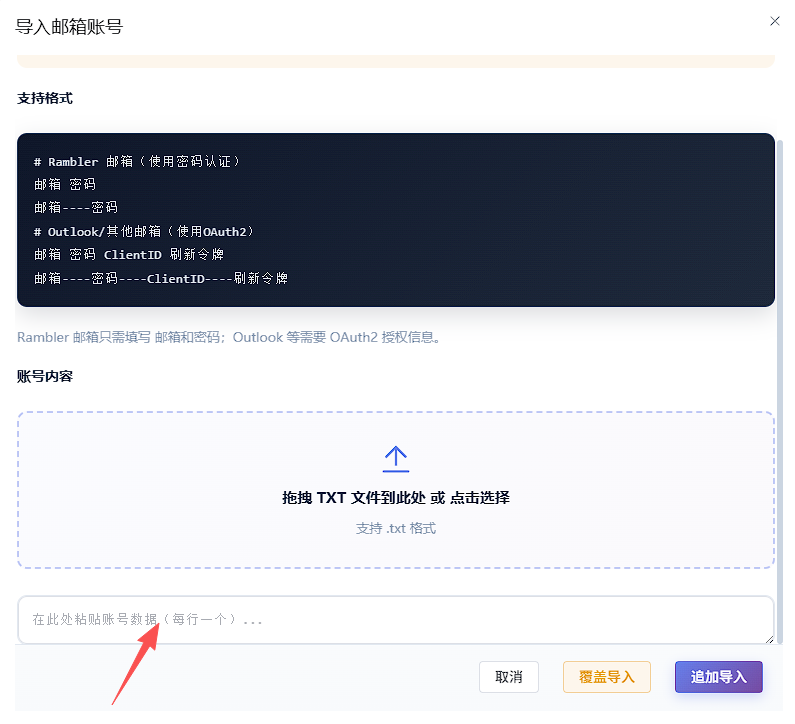Click the 支持 .txt 格式 hint text
This screenshot has width=795, height=724.
395,528
